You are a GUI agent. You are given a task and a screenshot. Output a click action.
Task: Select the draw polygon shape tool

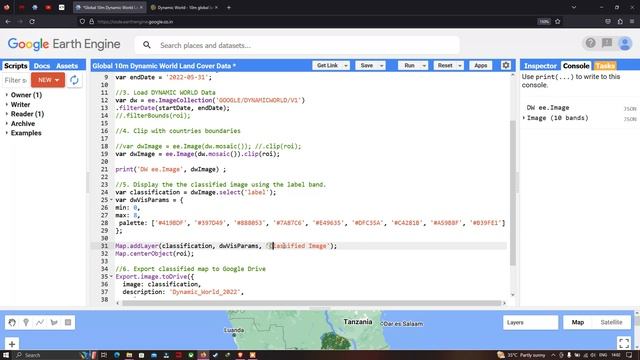point(54,322)
